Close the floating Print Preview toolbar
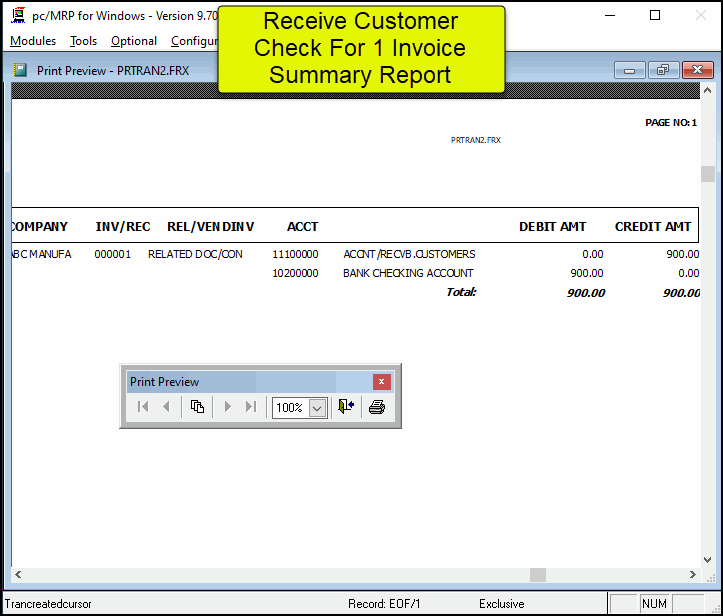The height and width of the screenshot is (616, 723). [381, 382]
